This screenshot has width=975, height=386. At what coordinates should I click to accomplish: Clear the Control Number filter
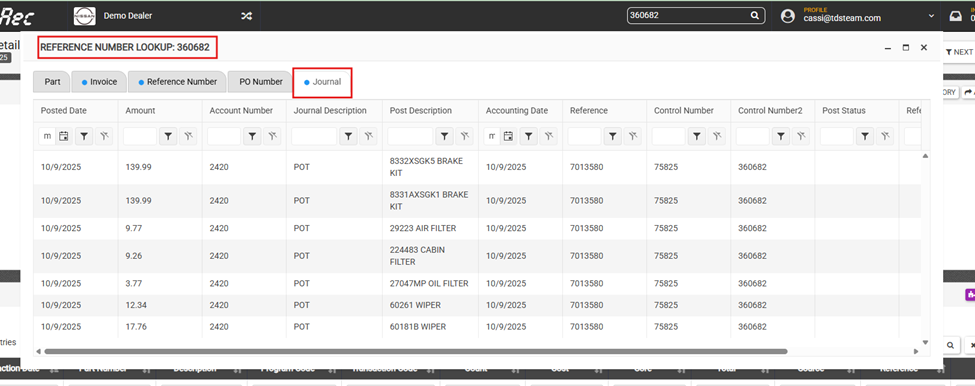717,136
